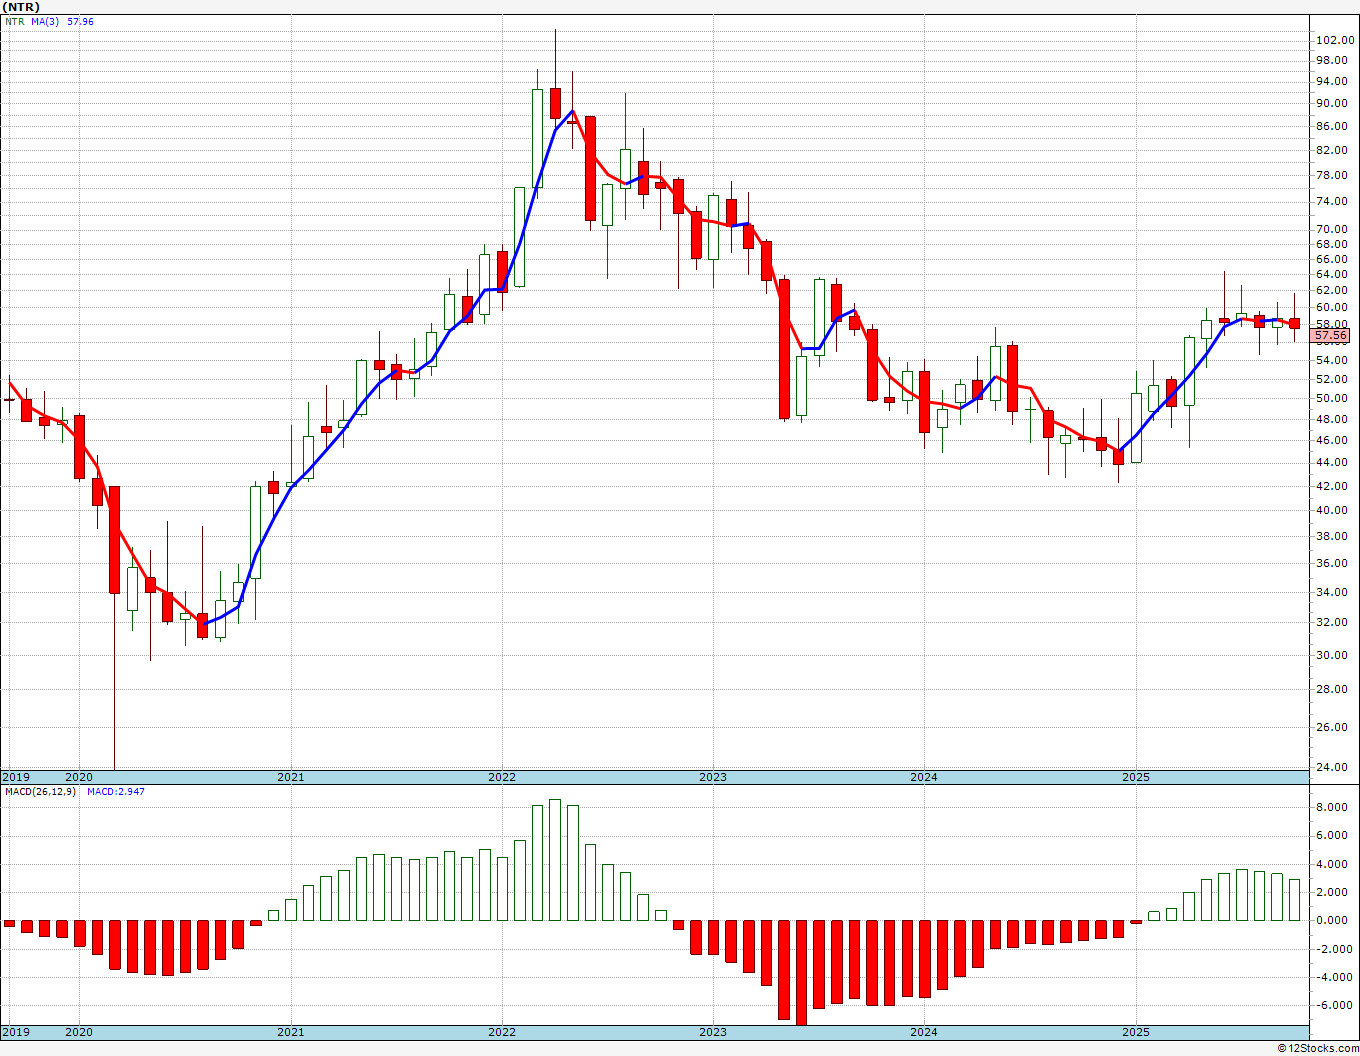
Task: Click the 24.00 price axis label
Action: (x=1331, y=767)
